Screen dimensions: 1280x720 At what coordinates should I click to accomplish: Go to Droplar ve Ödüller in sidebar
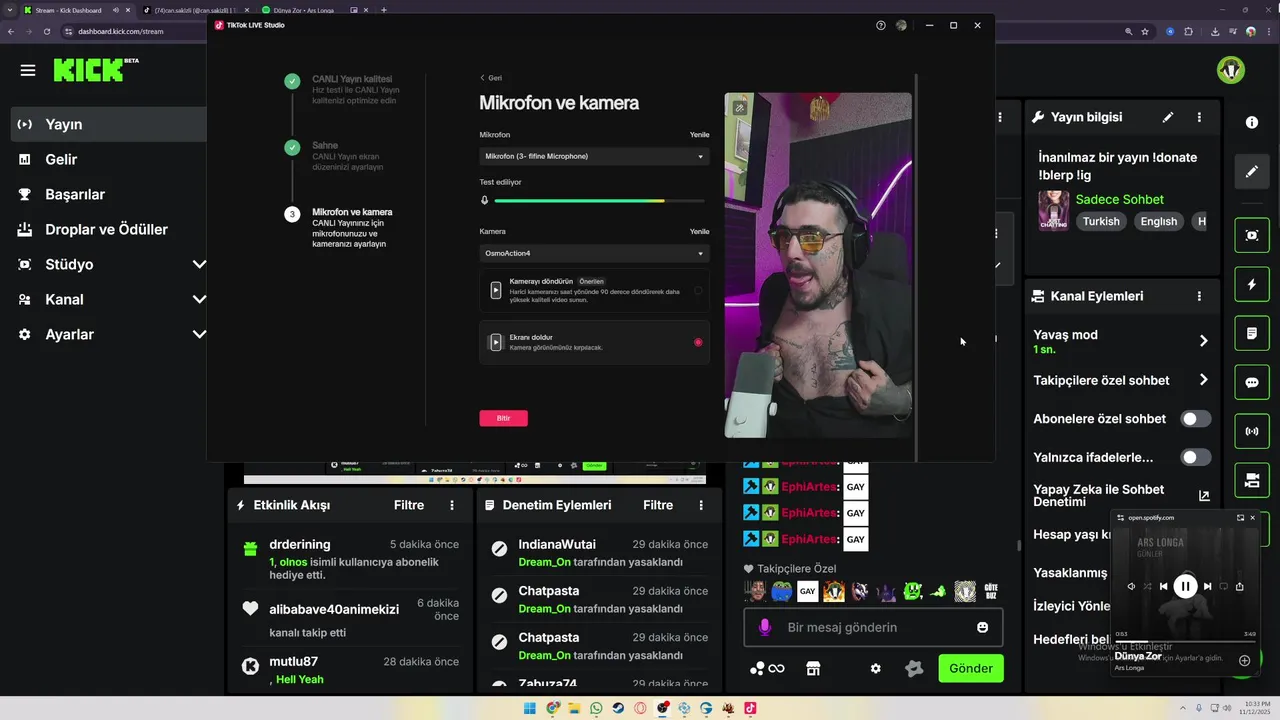click(106, 229)
